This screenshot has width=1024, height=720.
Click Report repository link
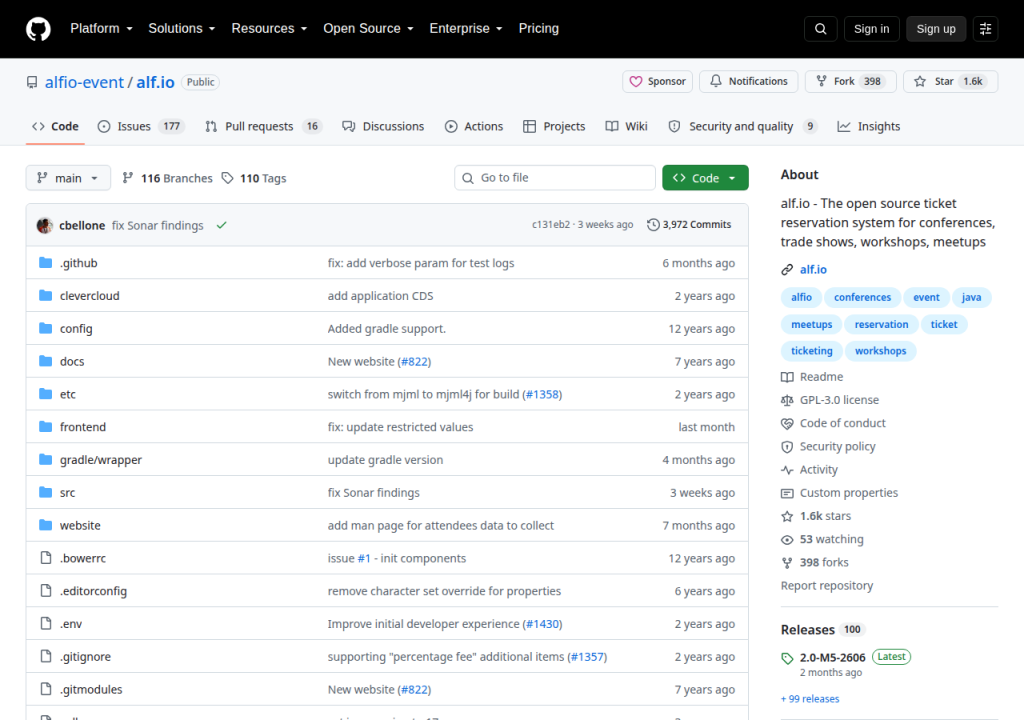[827, 585]
